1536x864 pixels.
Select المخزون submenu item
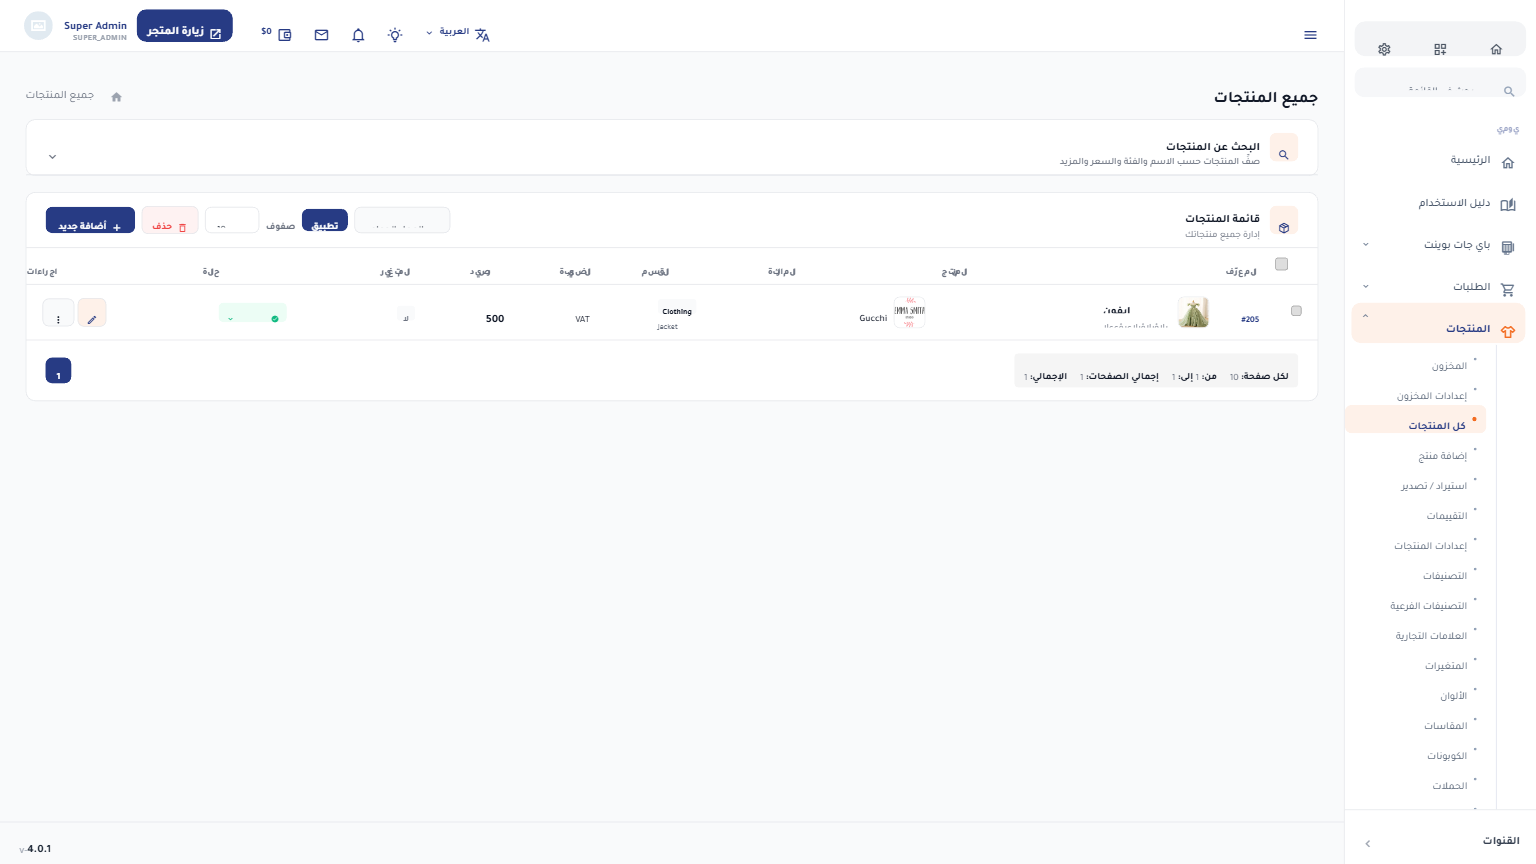tap(1449, 366)
